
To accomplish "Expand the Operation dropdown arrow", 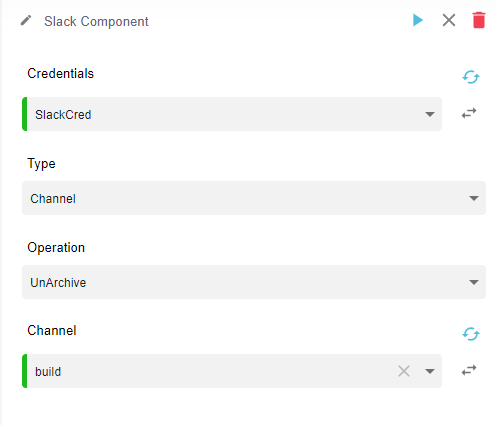I will tap(474, 282).
